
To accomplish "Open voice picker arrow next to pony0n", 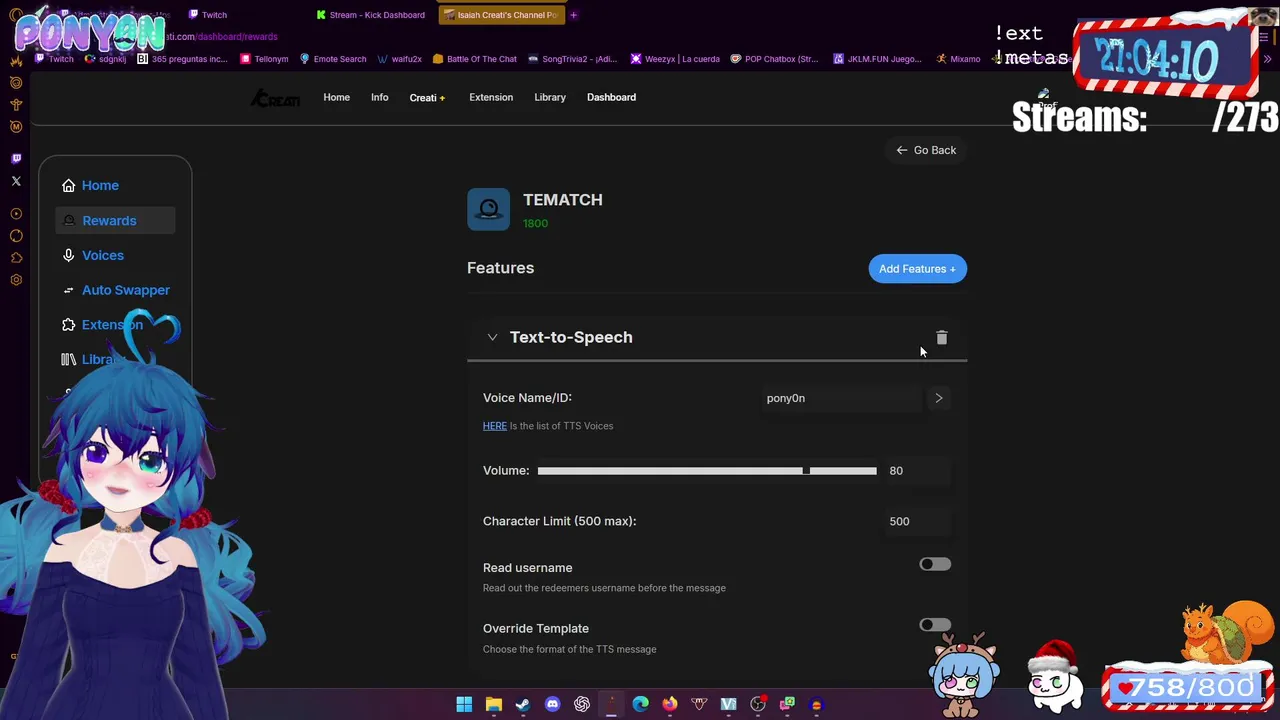I will 938,398.
